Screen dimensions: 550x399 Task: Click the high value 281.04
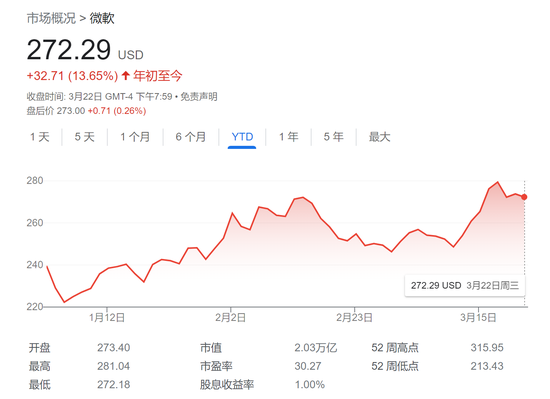tap(114, 366)
